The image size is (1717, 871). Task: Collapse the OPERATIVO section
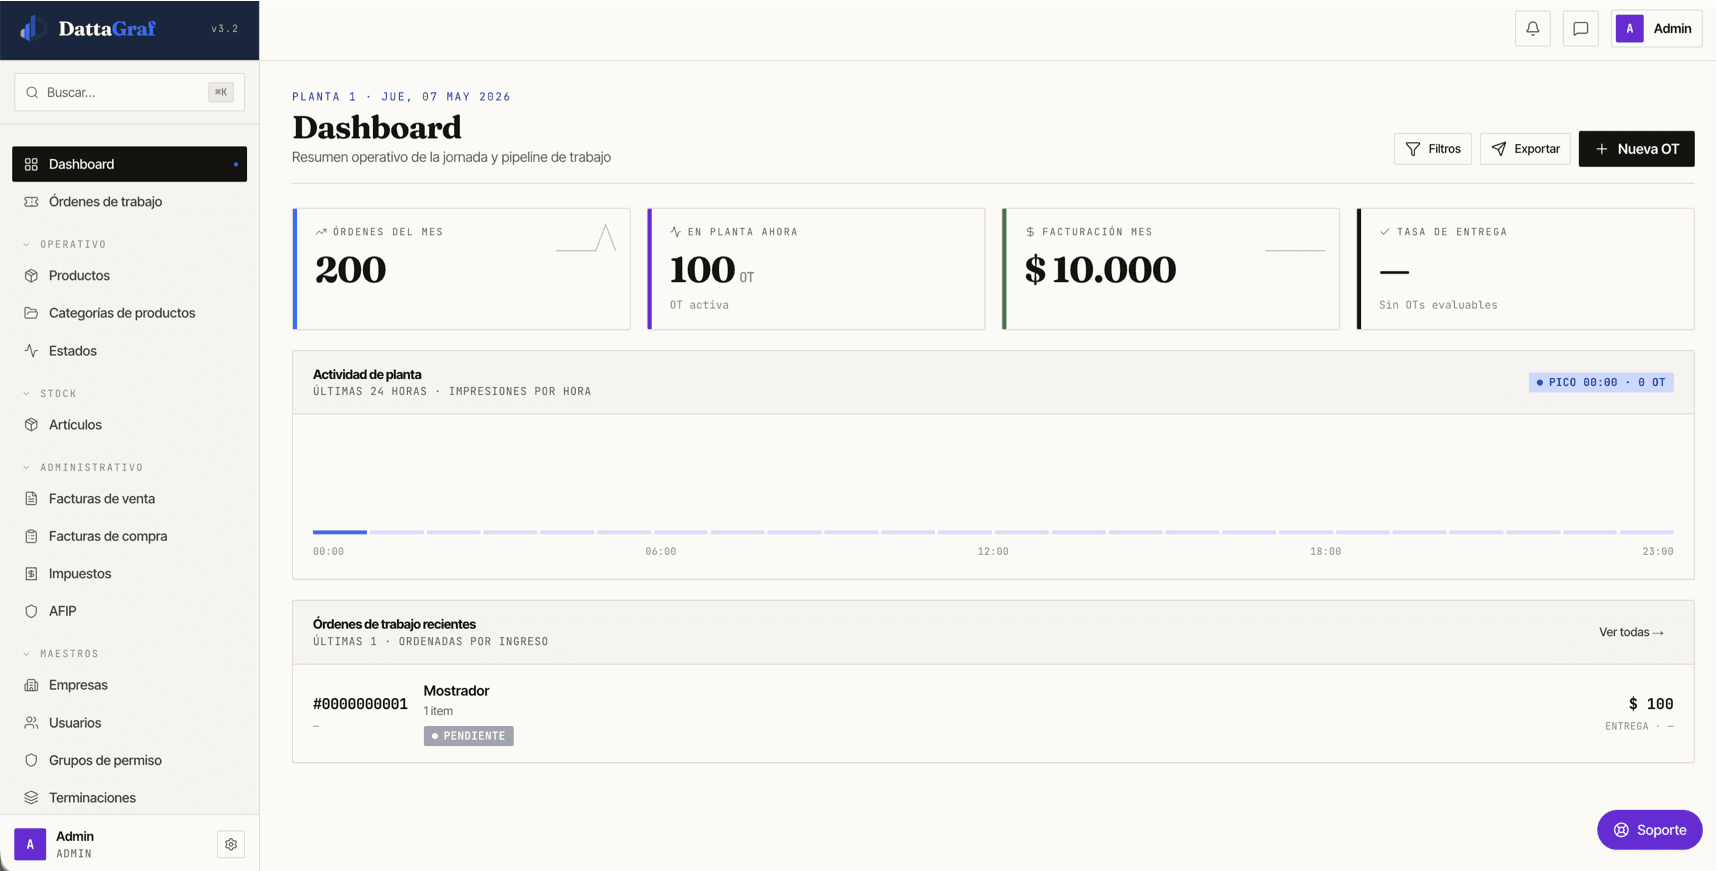tap(65, 244)
